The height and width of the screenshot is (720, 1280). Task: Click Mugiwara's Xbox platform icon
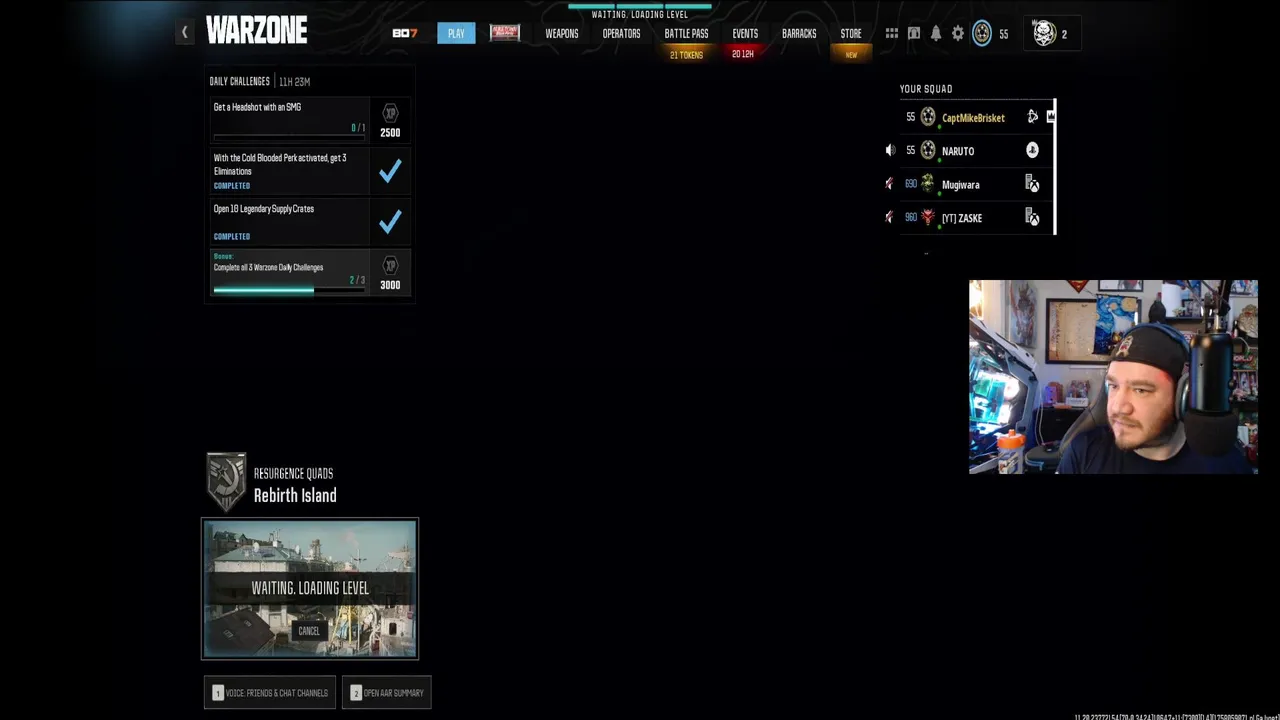pyautogui.click(x=1032, y=184)
